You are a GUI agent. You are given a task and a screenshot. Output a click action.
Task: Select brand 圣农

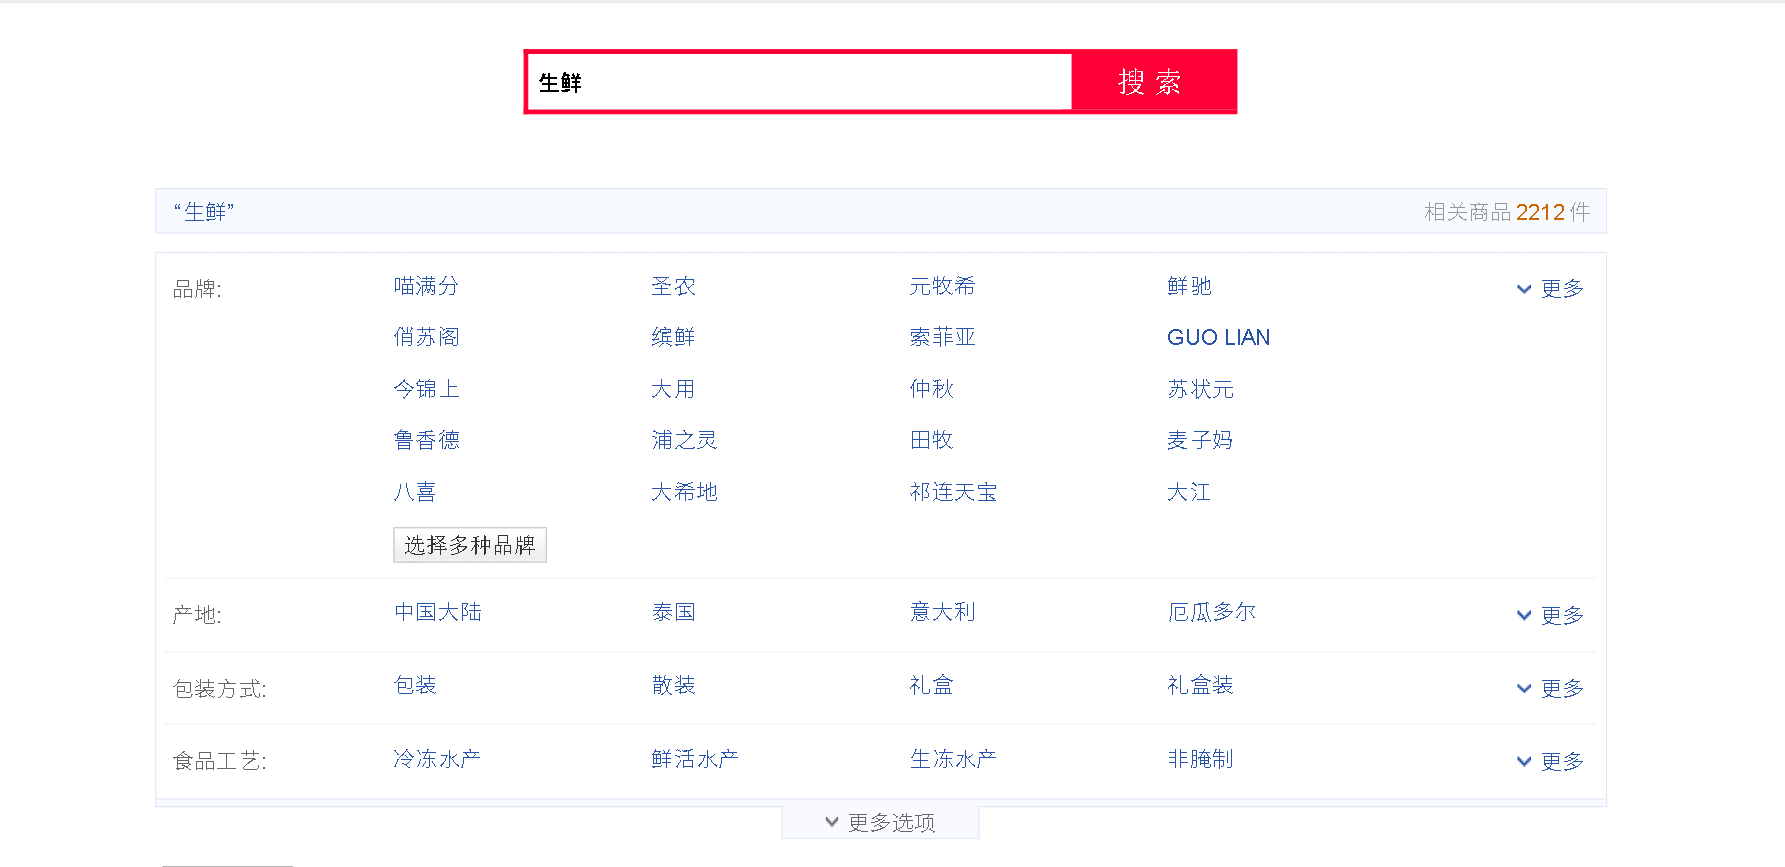(x=673, y=286)
